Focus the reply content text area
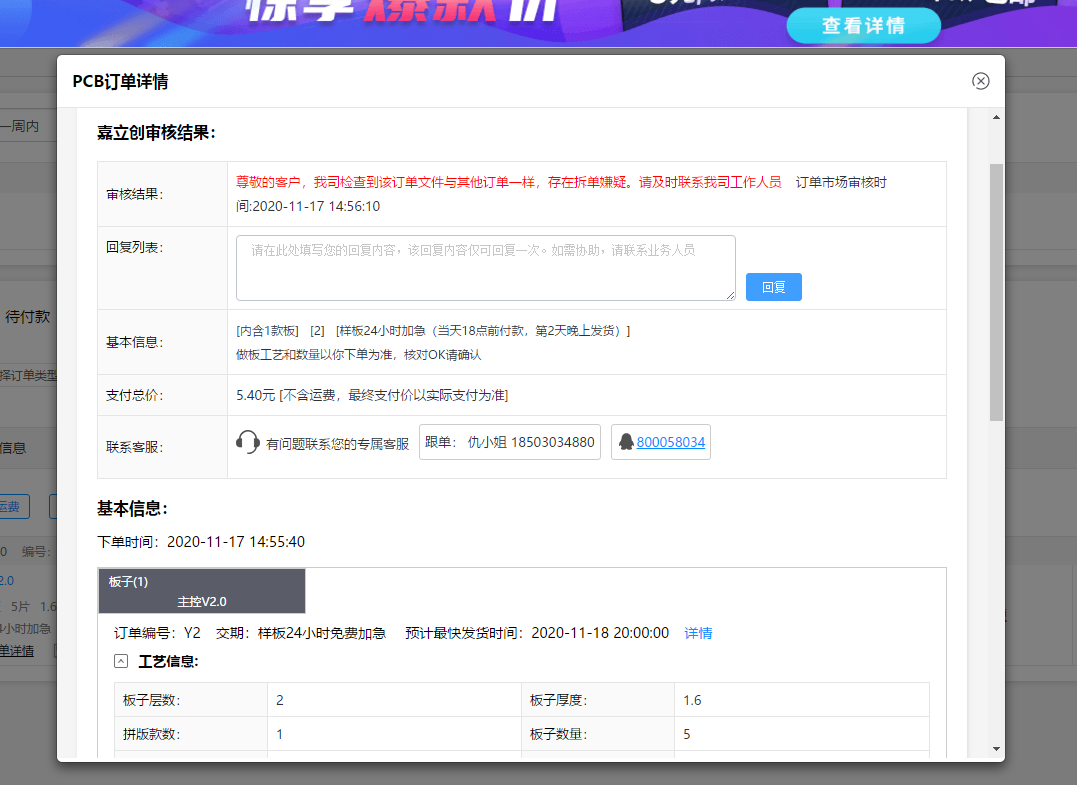This screenshot has width=1077, height=785. tap(486, 268)
